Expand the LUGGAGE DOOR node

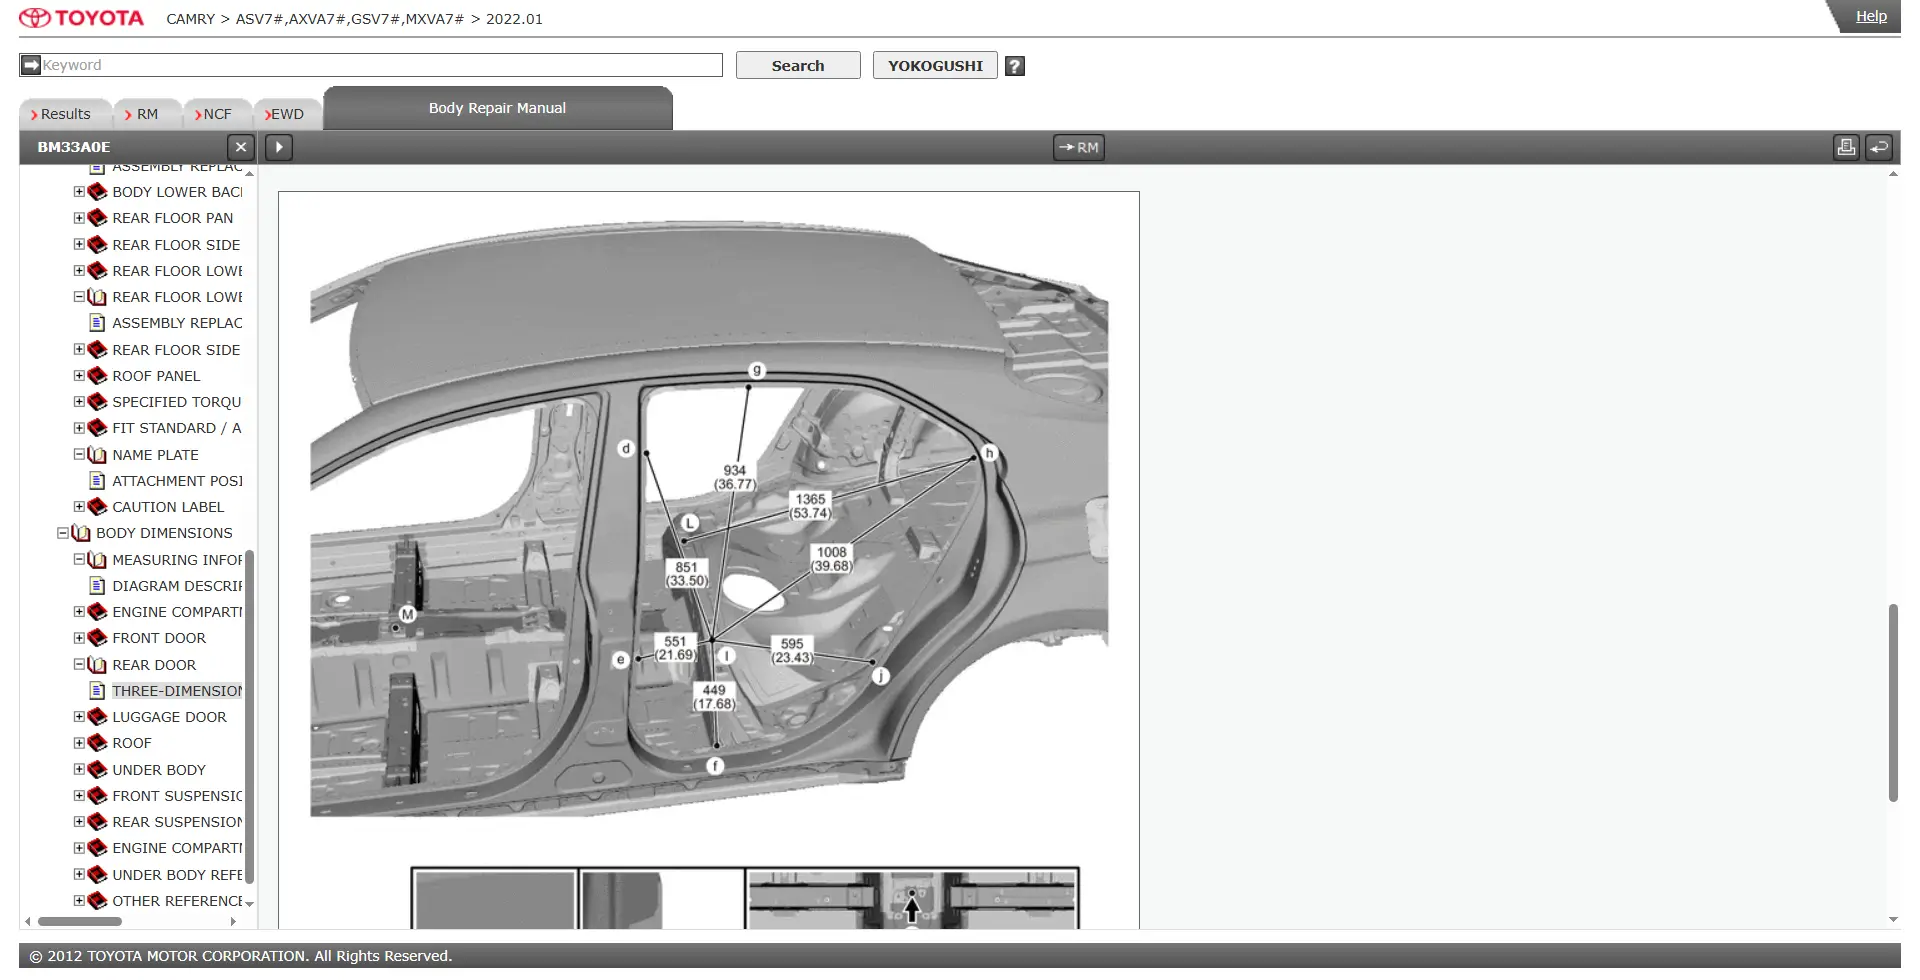click(x=79, y=716)
